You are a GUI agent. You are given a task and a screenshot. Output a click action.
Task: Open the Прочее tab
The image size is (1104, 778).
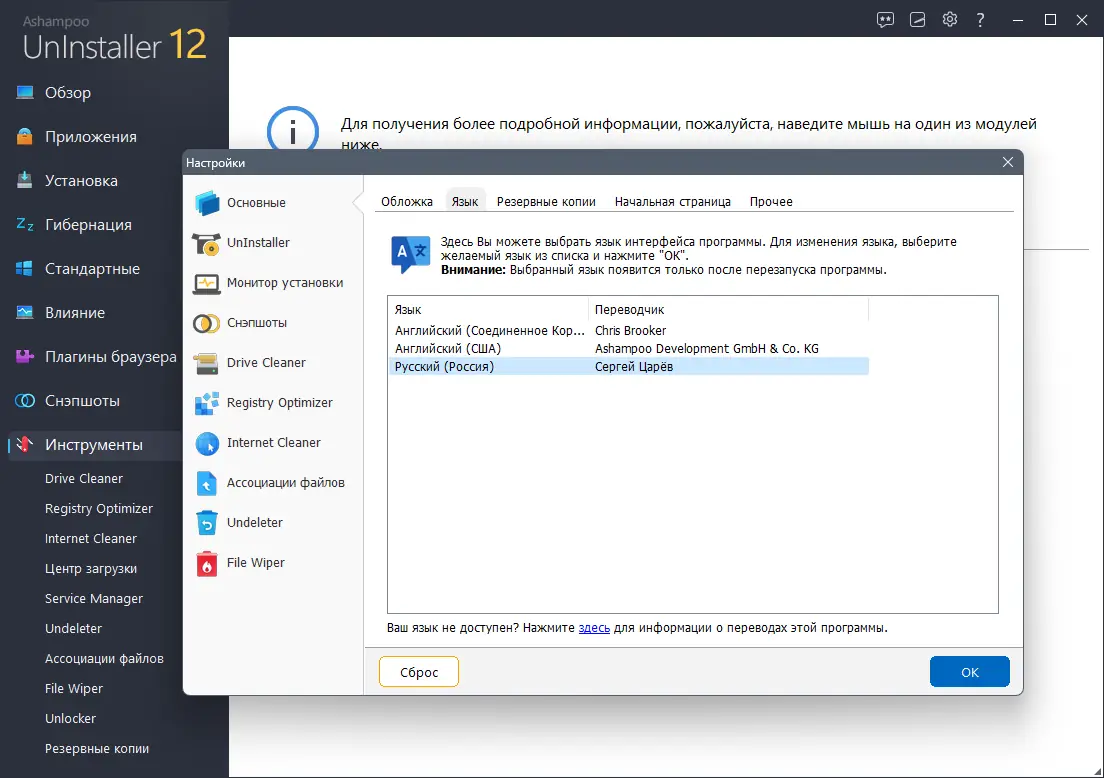click(x=771, y=201)
